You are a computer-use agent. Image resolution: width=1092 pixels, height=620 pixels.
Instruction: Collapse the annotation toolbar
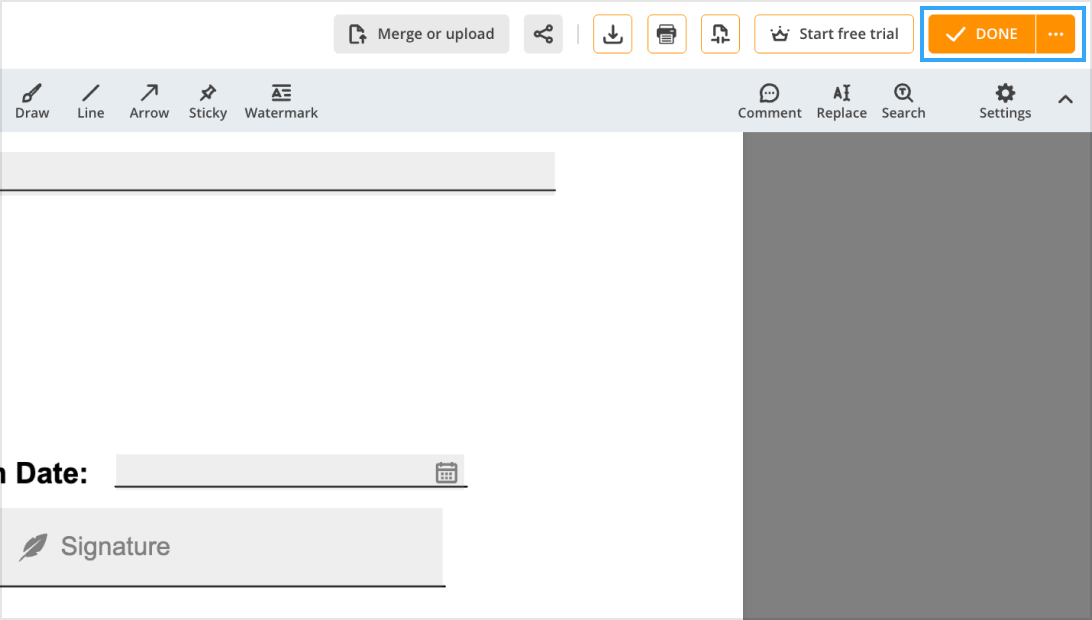1065,99
